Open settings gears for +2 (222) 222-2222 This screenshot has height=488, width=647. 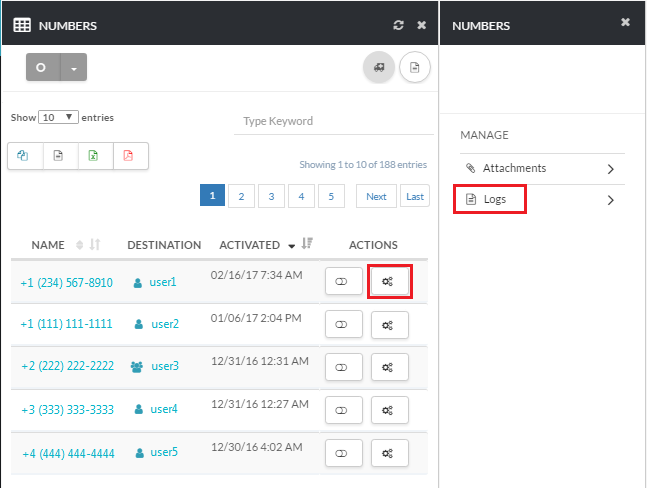click(x=389, y=368)
